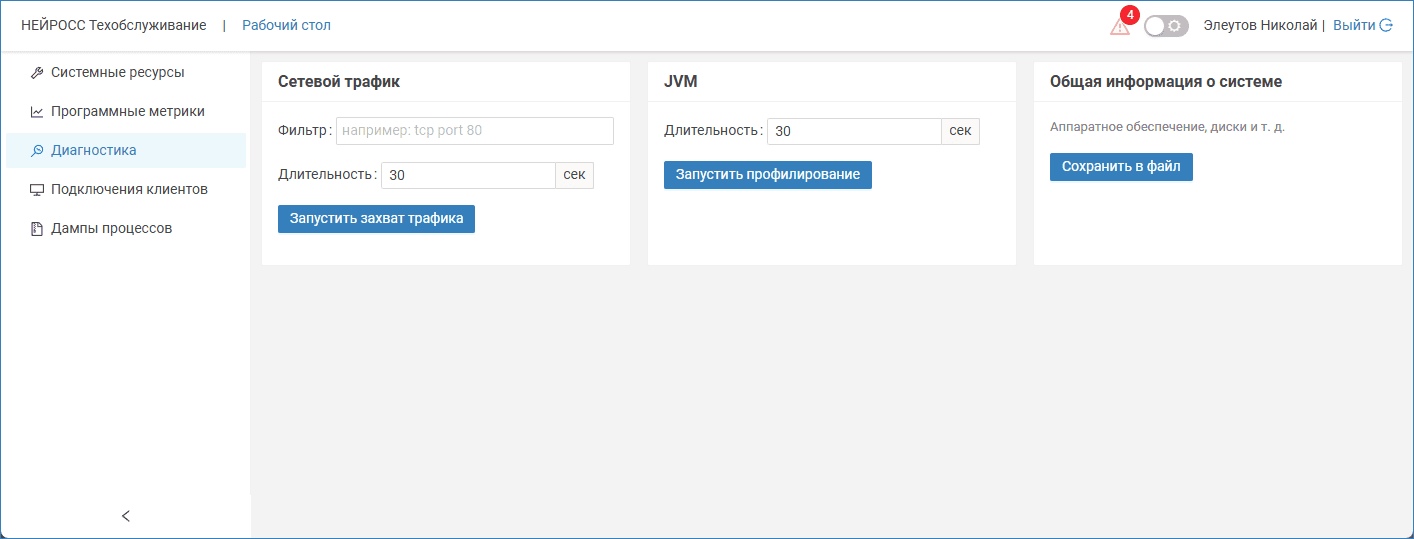
Task: Open the Программные метрики menu item
Action: point(127,112)
